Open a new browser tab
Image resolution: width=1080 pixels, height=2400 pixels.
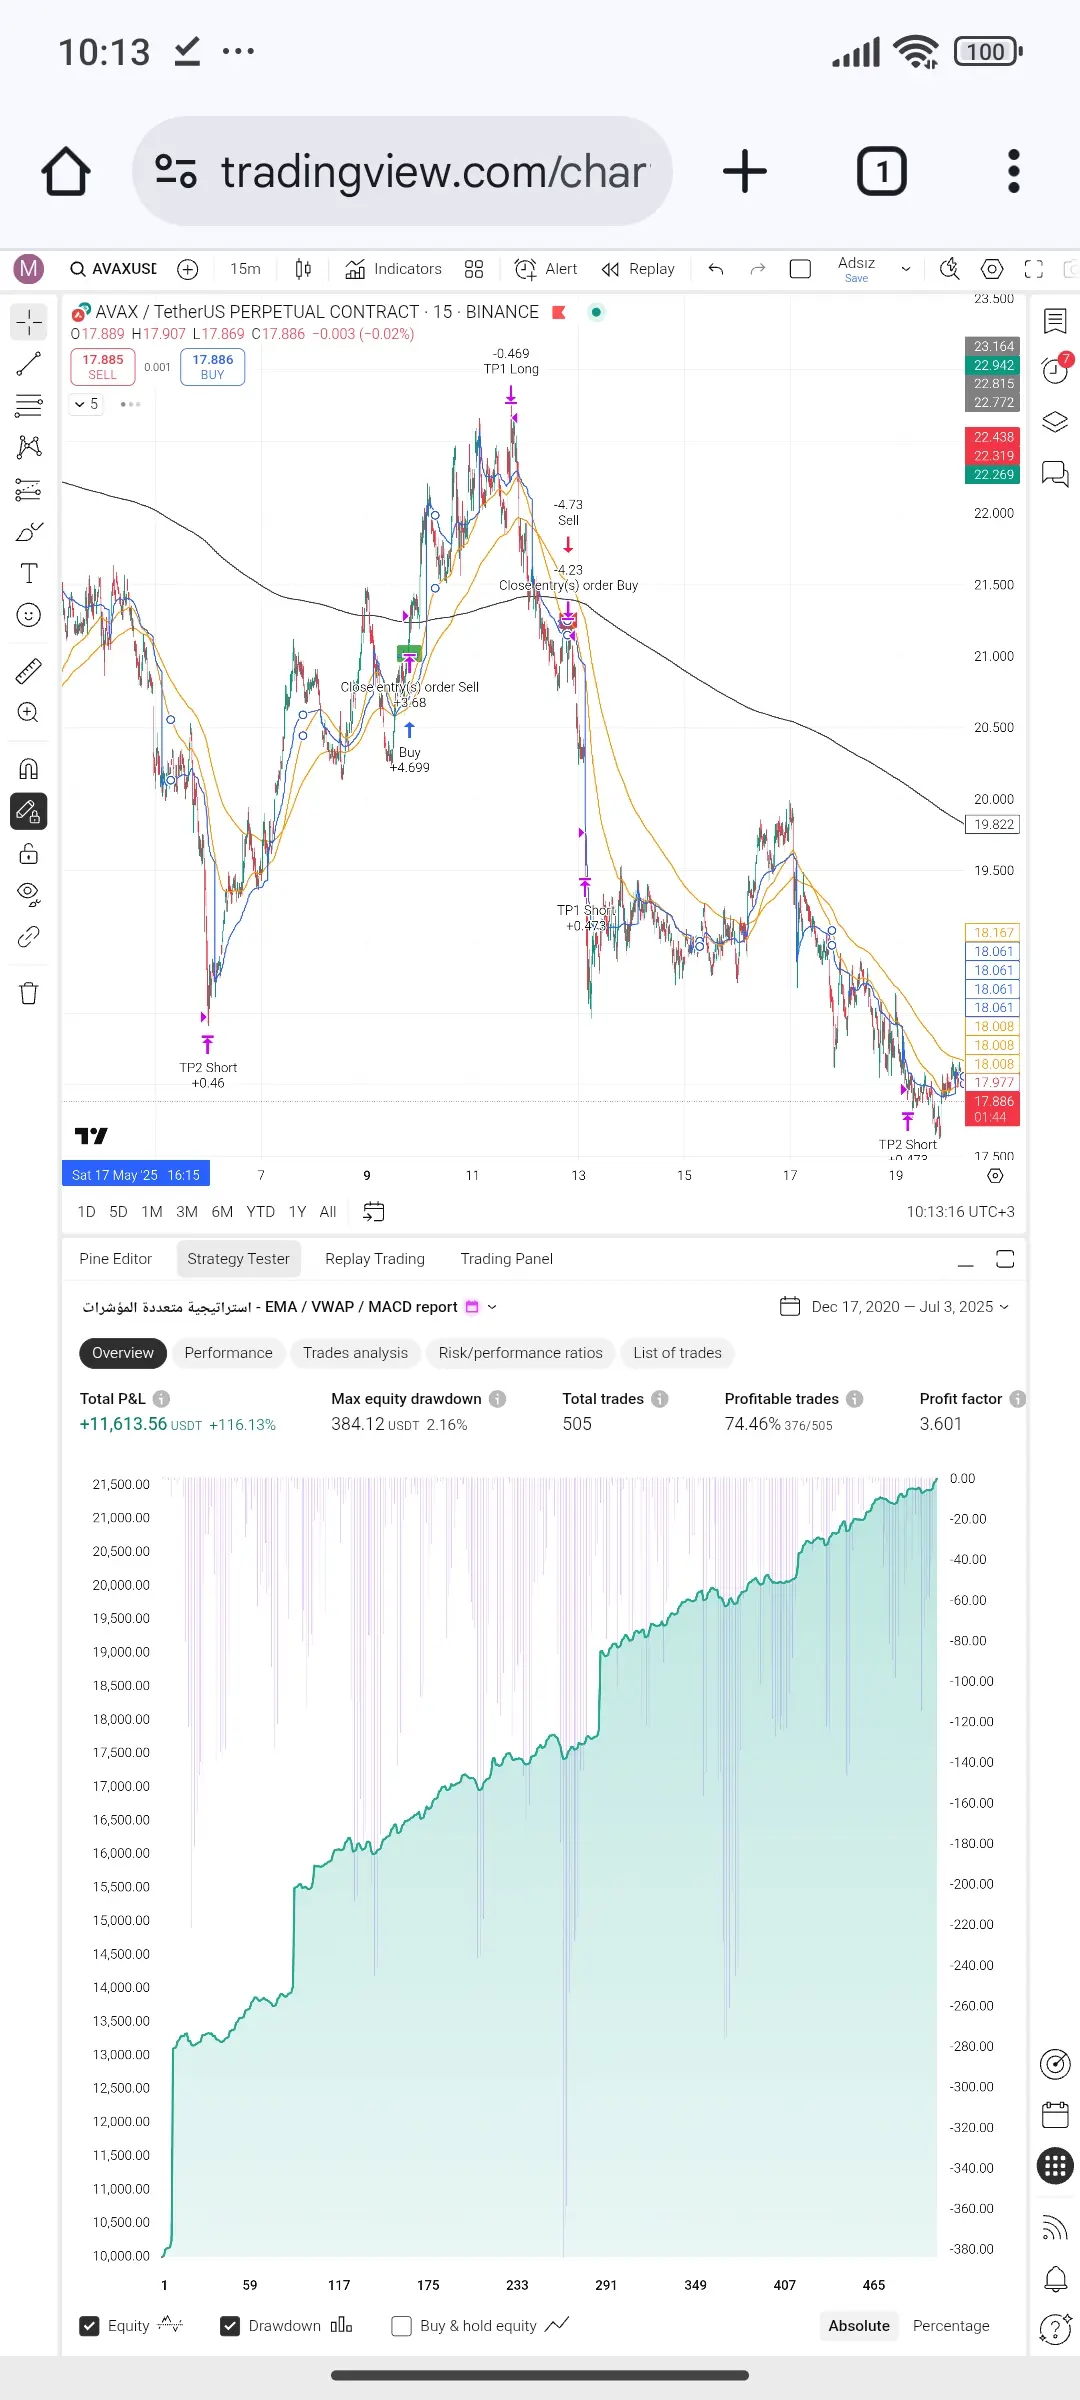745,171
